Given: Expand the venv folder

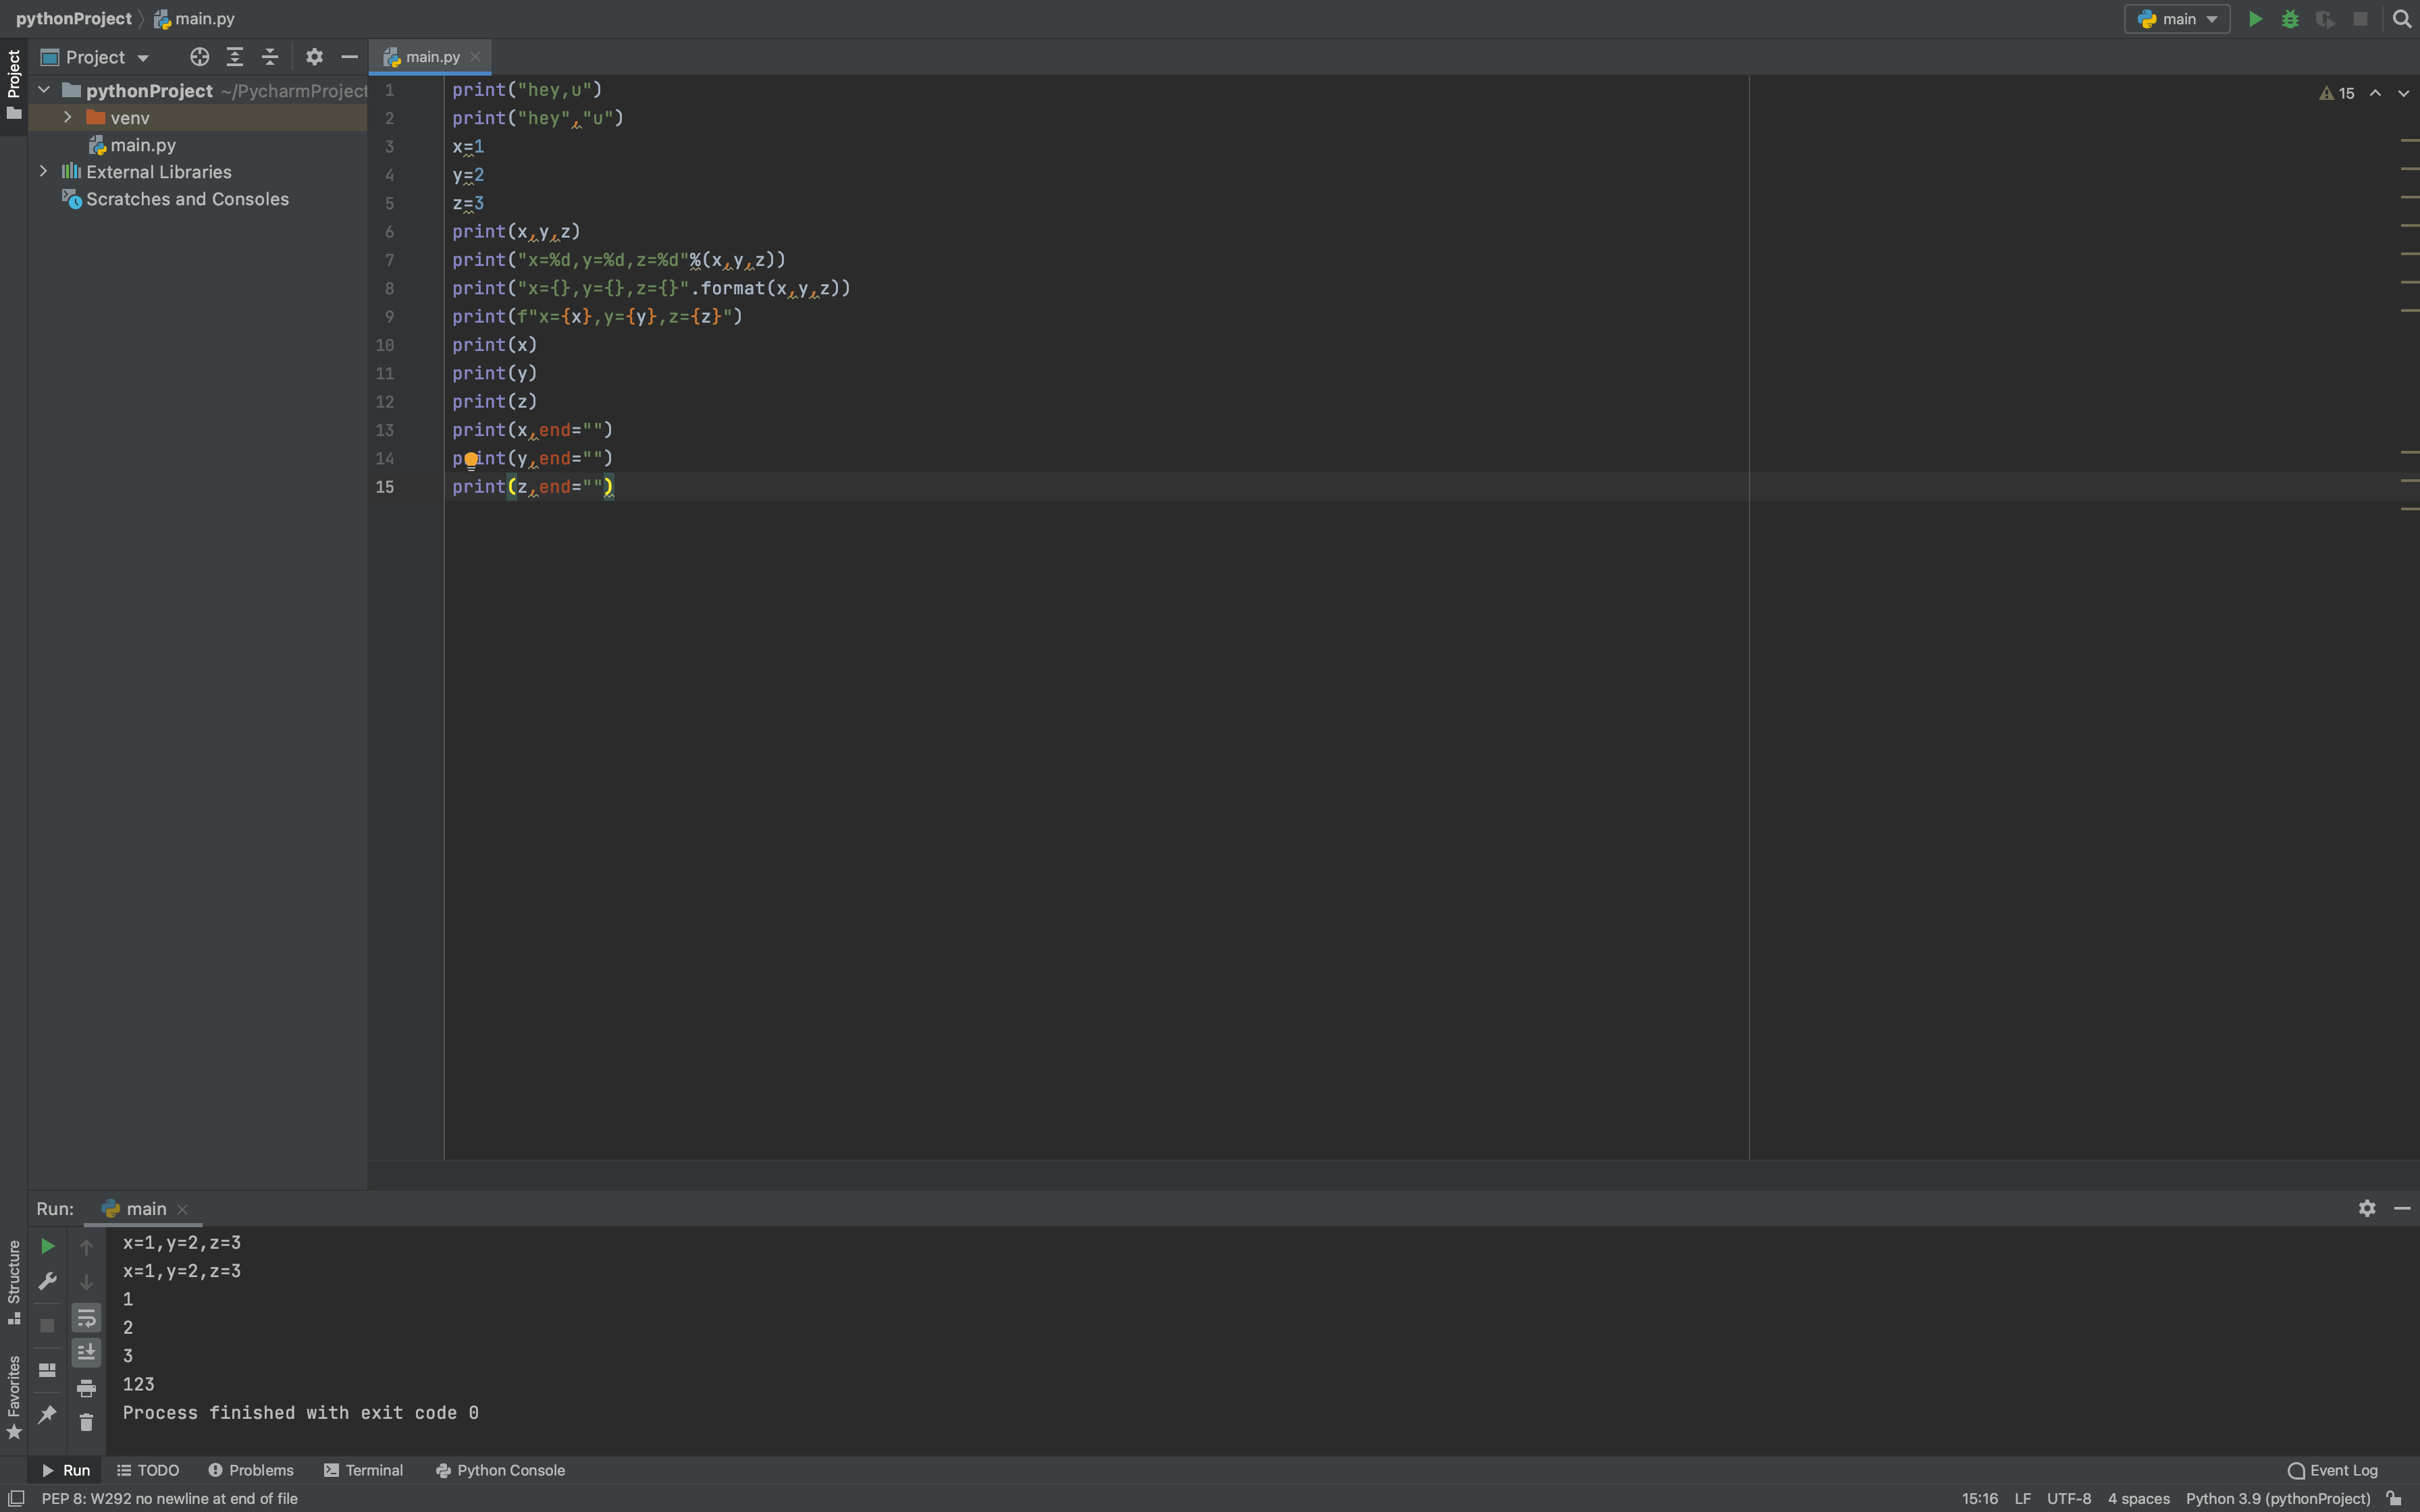Looking at the screenshot, I should [67, 118].
